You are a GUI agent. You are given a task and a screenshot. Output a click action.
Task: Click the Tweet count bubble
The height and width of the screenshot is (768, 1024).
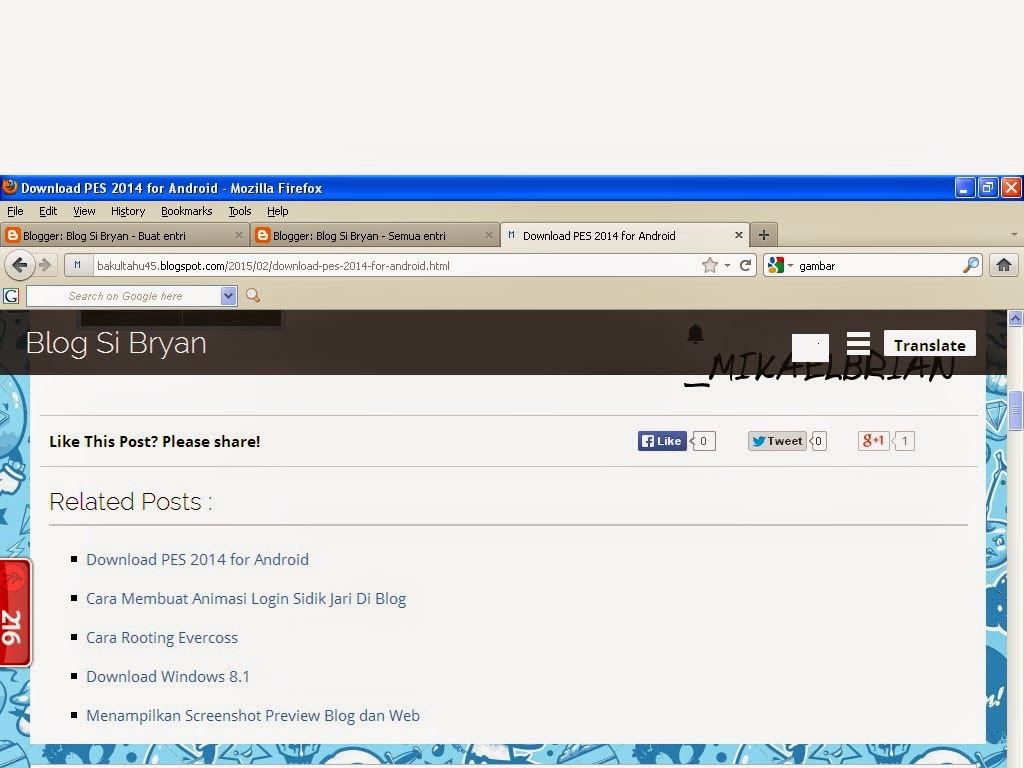point(818,441)
